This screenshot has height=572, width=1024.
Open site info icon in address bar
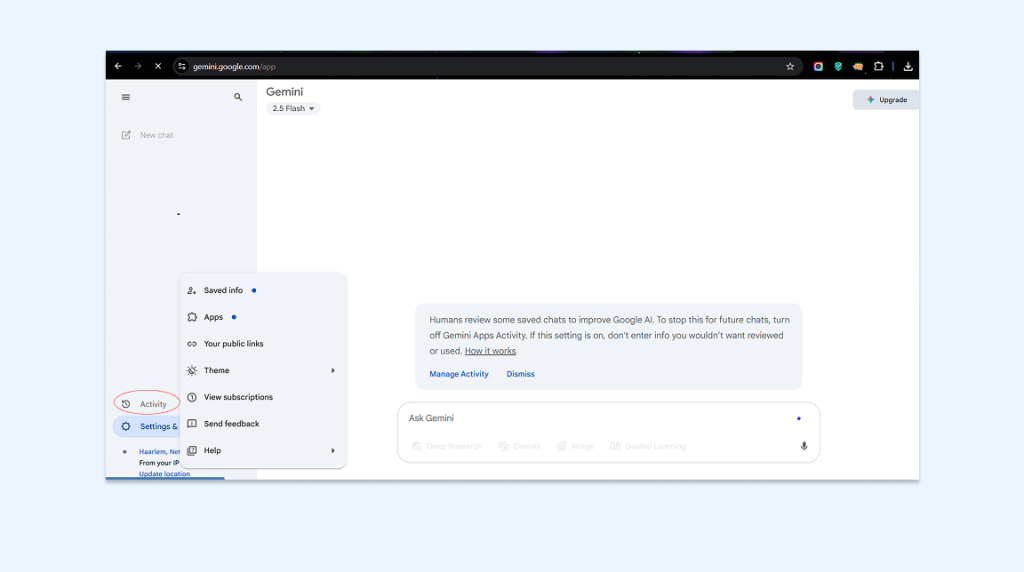click(x=182, y=66)
